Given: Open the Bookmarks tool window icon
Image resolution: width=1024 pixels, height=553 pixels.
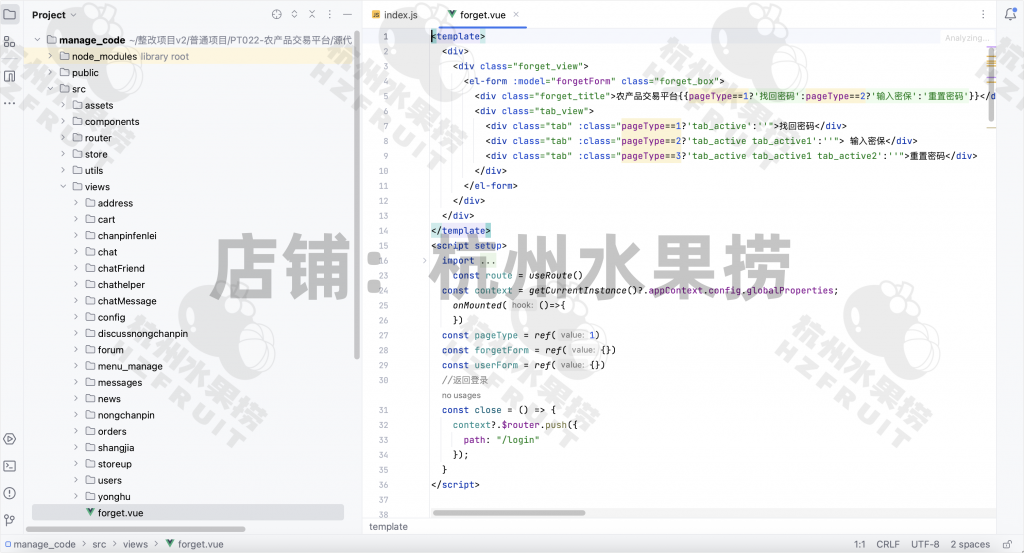Looking at the screenshot, I should (10, 76).
